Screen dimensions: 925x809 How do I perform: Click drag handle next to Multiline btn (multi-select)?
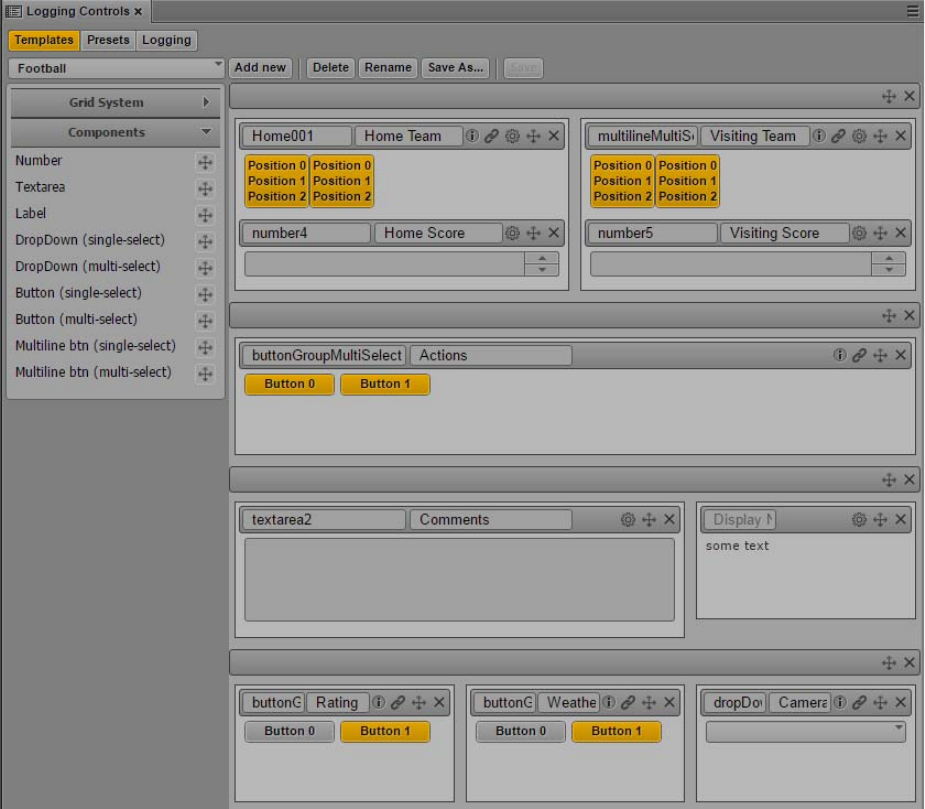(x=205, y=374)
